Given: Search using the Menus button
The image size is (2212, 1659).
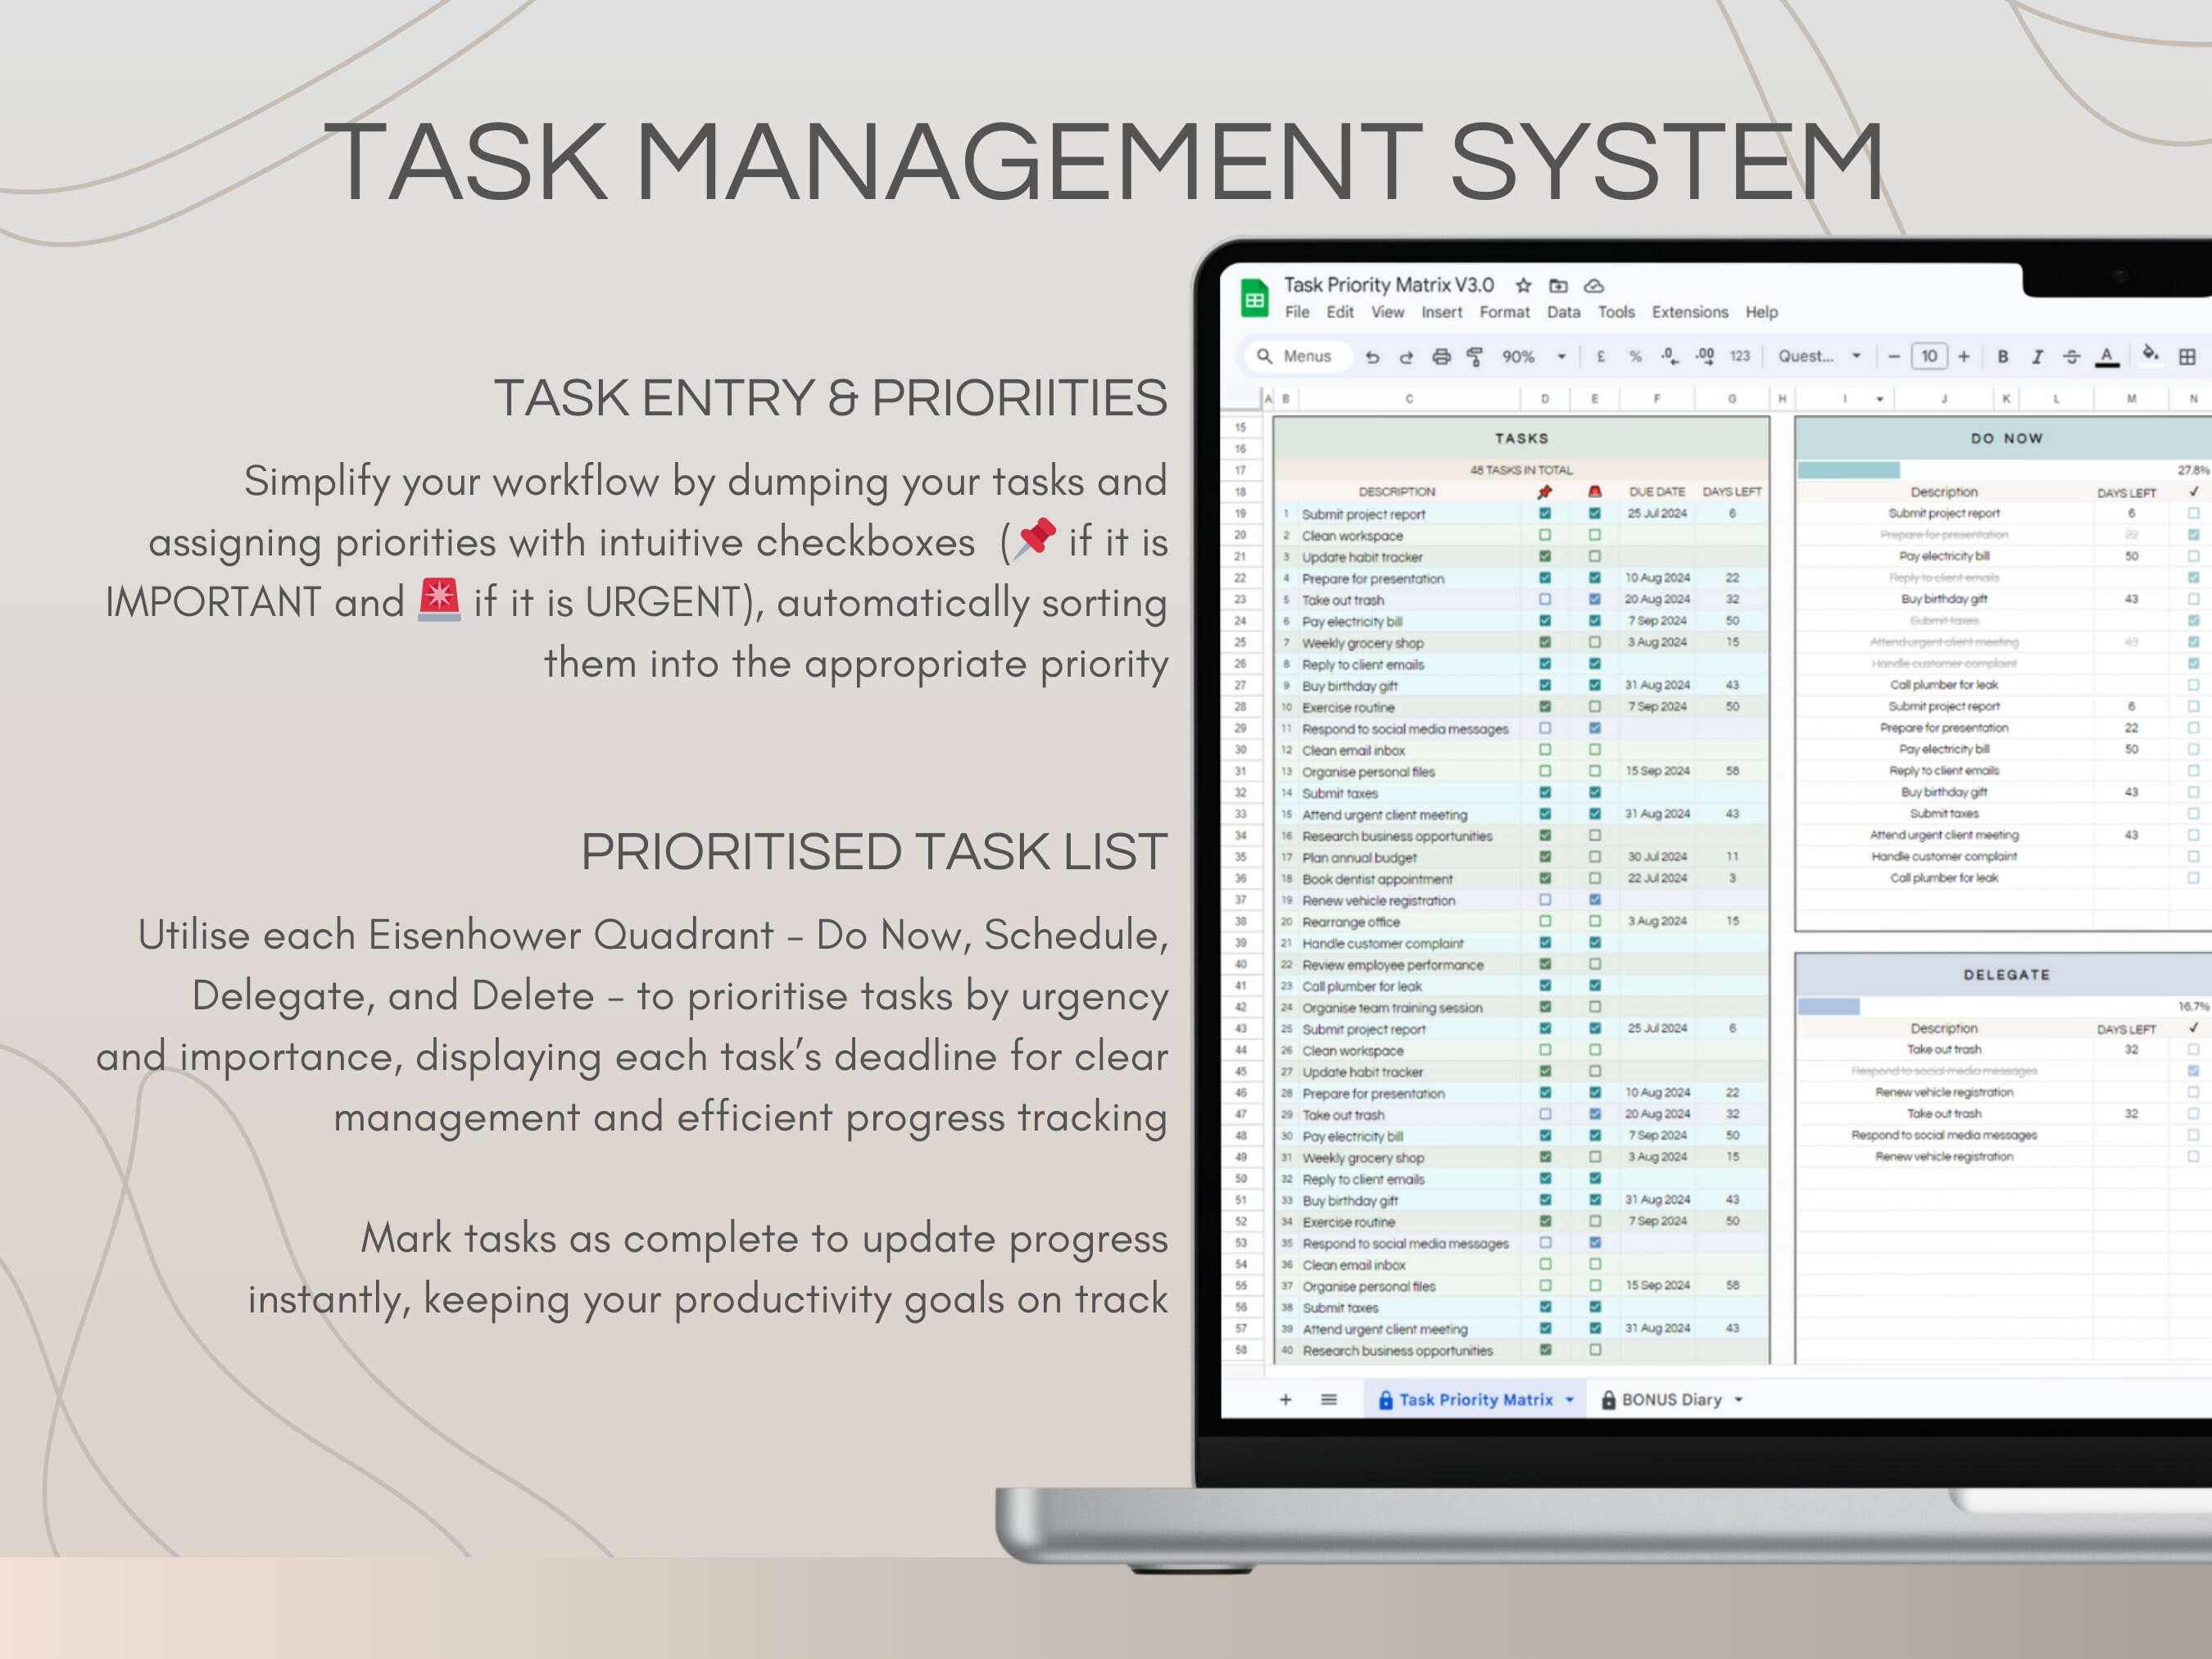Looking at the screenshot, I should [1297, 356].
